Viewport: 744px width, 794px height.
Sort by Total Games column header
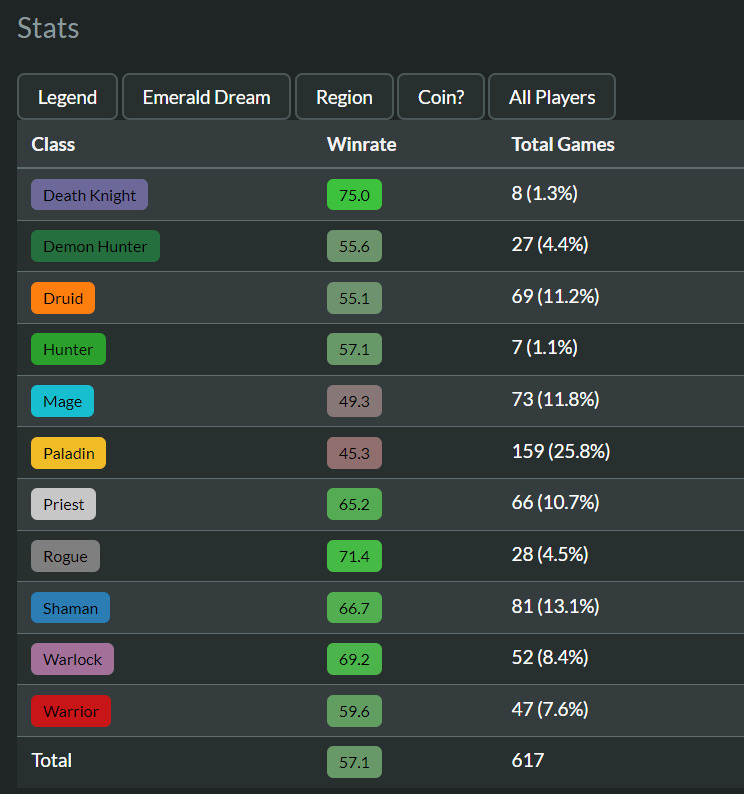pyautogui.click(x=562, y=144)
